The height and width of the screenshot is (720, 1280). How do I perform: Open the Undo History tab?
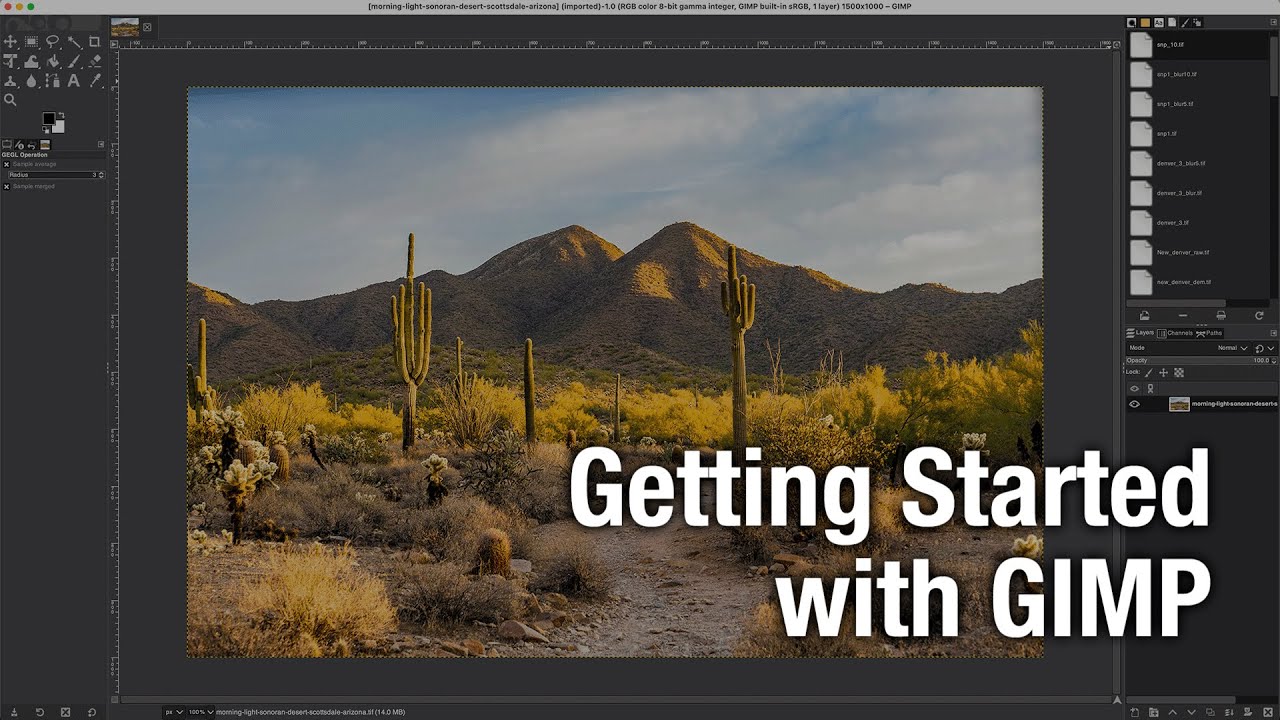[x=32, y=145]
